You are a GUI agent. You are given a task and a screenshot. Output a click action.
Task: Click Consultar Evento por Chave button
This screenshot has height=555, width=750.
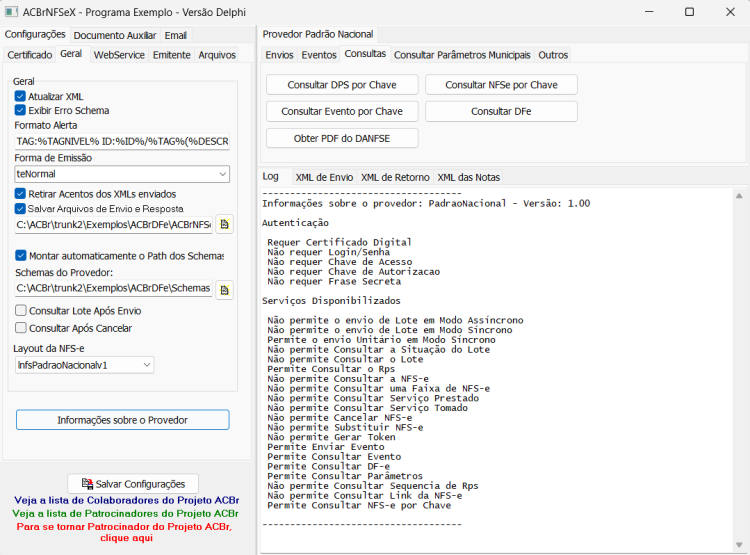[342, 111]
